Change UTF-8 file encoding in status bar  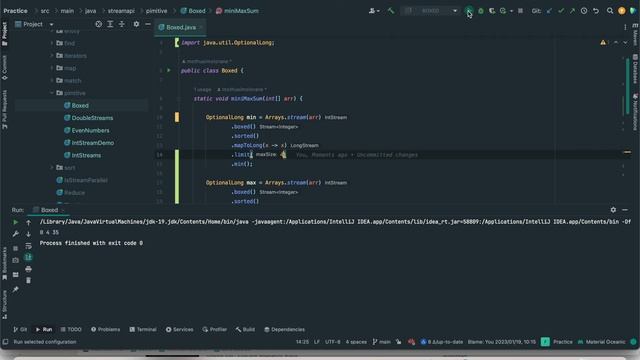click(x=333, y=342)
